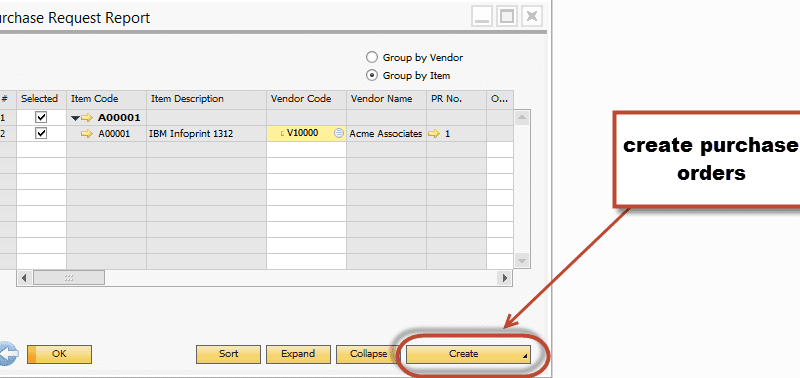
Task: Maximize the Purchase Request Report window
Action: coord(507,16)
